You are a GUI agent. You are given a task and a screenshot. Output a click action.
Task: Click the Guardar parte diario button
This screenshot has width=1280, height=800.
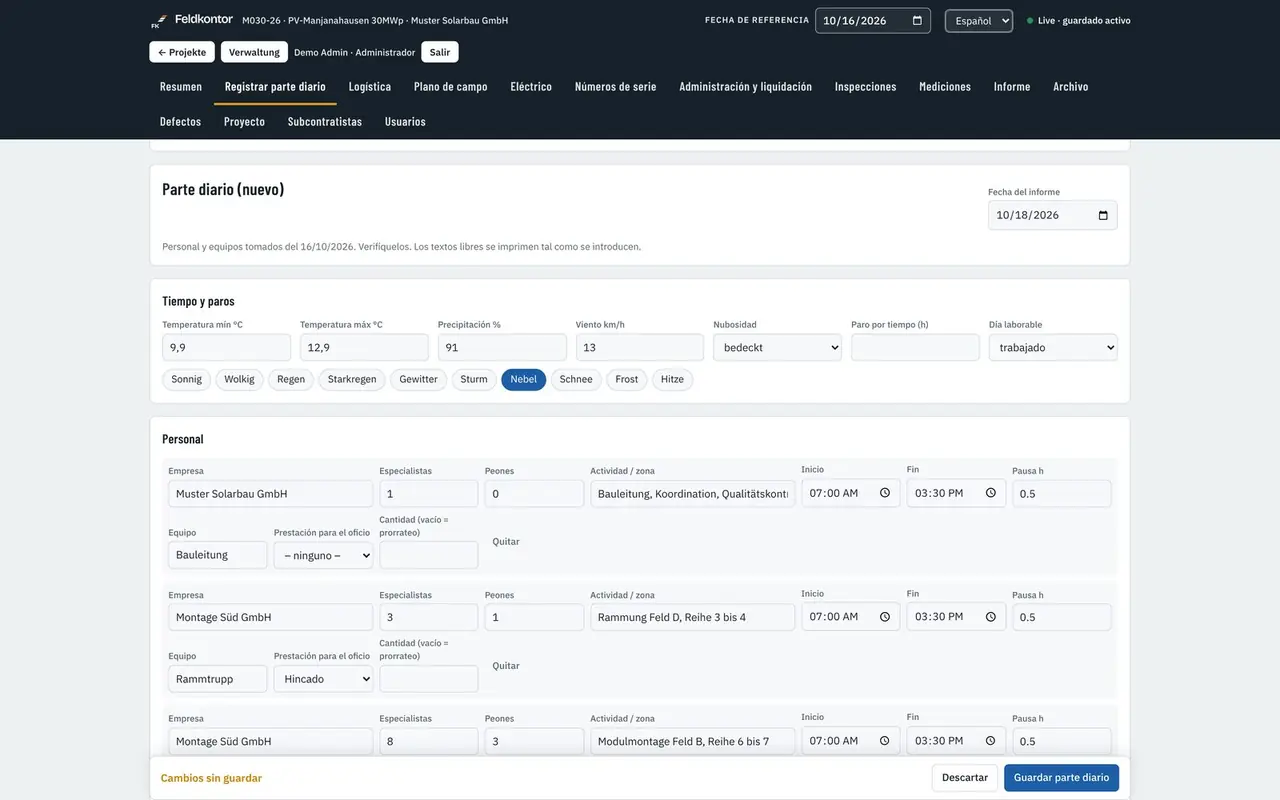pyautogui.click(x=1061, y=778)
